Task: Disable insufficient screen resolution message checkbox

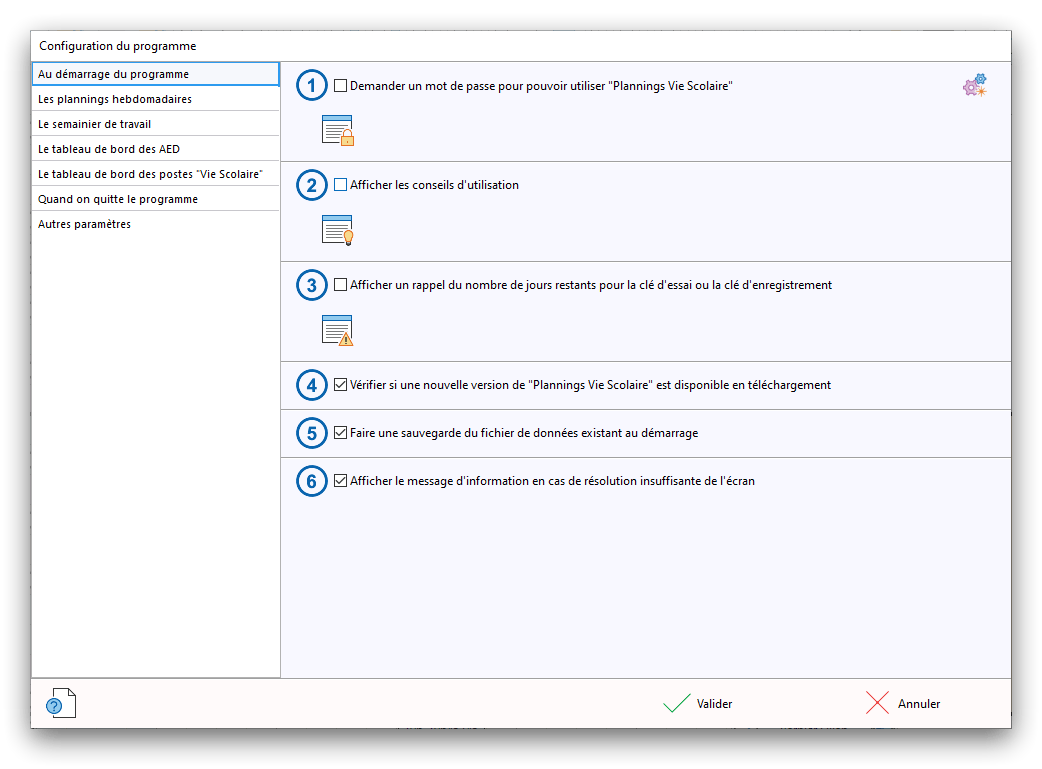Action: coord(341,481)
